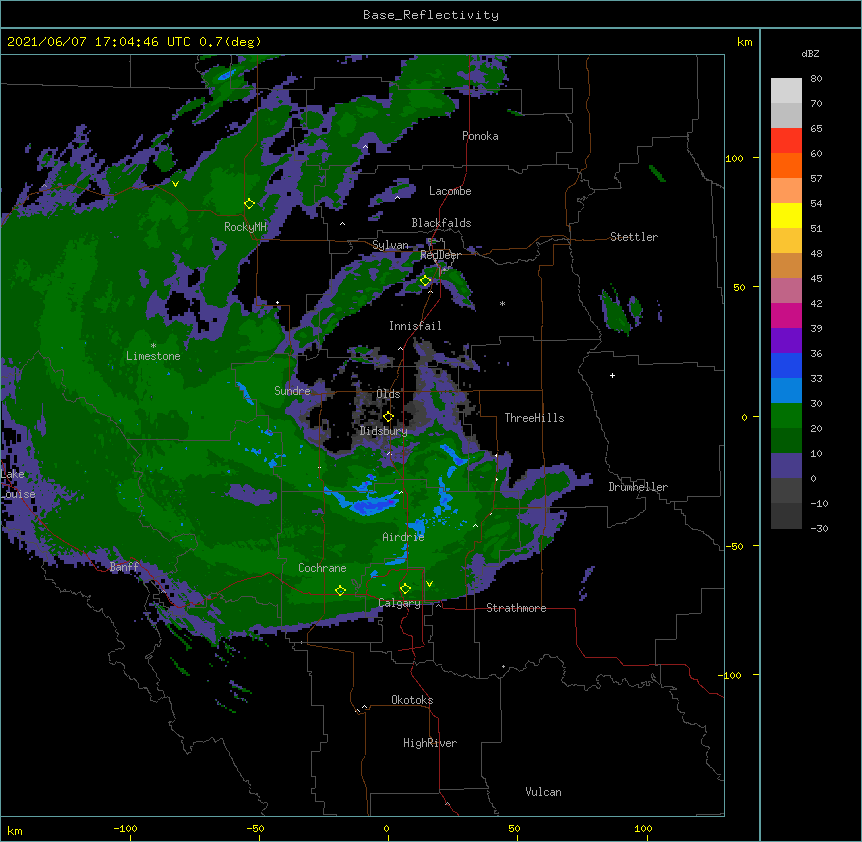Click the -30 value on dBZ legend
862x842 pixels.
pyautogui.click(x=819, y=529)
